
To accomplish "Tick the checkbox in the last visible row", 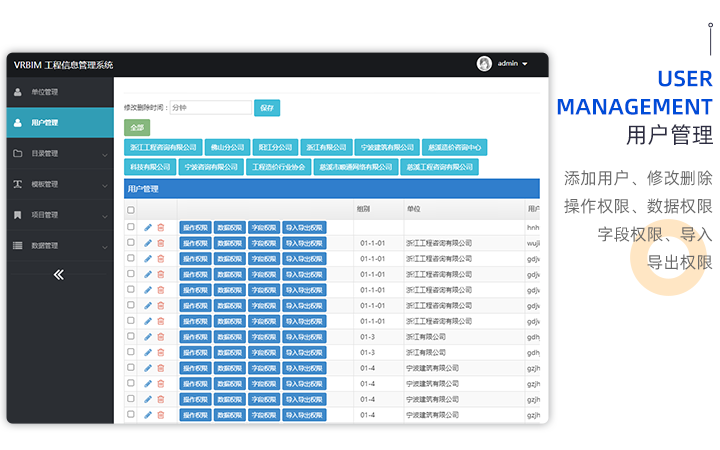I will pyautogui.click(x=130, y=414).
